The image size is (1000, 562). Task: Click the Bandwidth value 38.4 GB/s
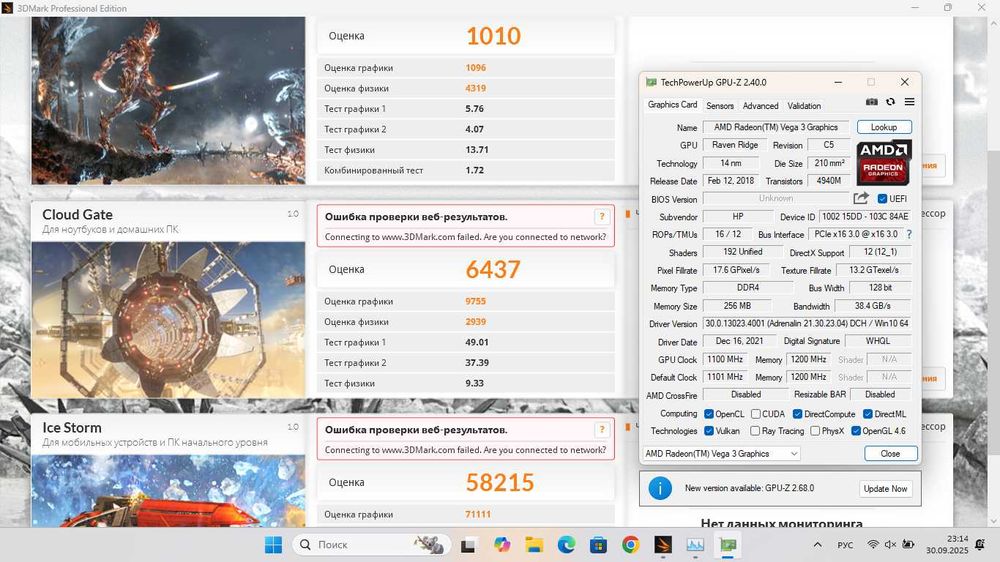click(873, 306)
